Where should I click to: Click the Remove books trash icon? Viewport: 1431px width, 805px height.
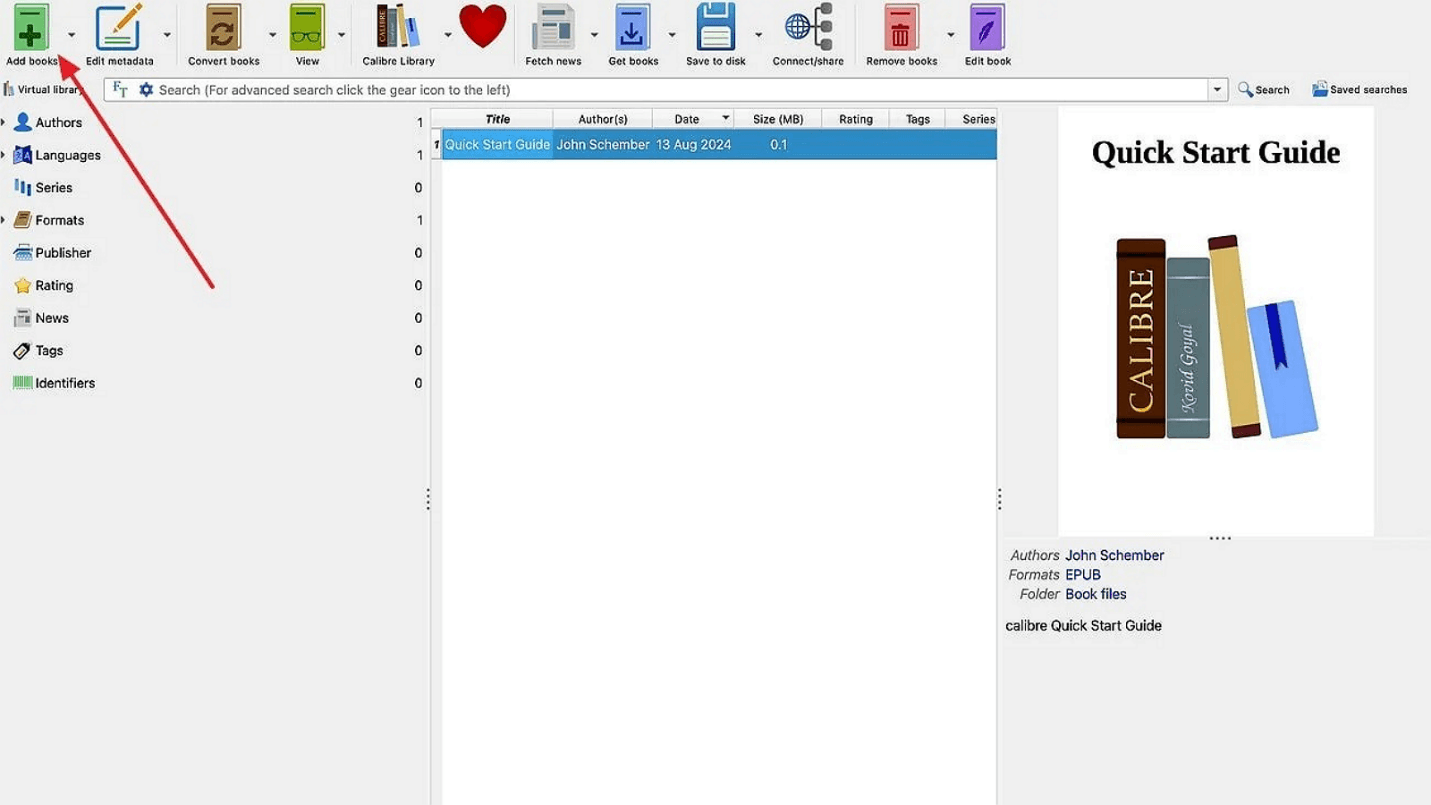tap(901, 28)
